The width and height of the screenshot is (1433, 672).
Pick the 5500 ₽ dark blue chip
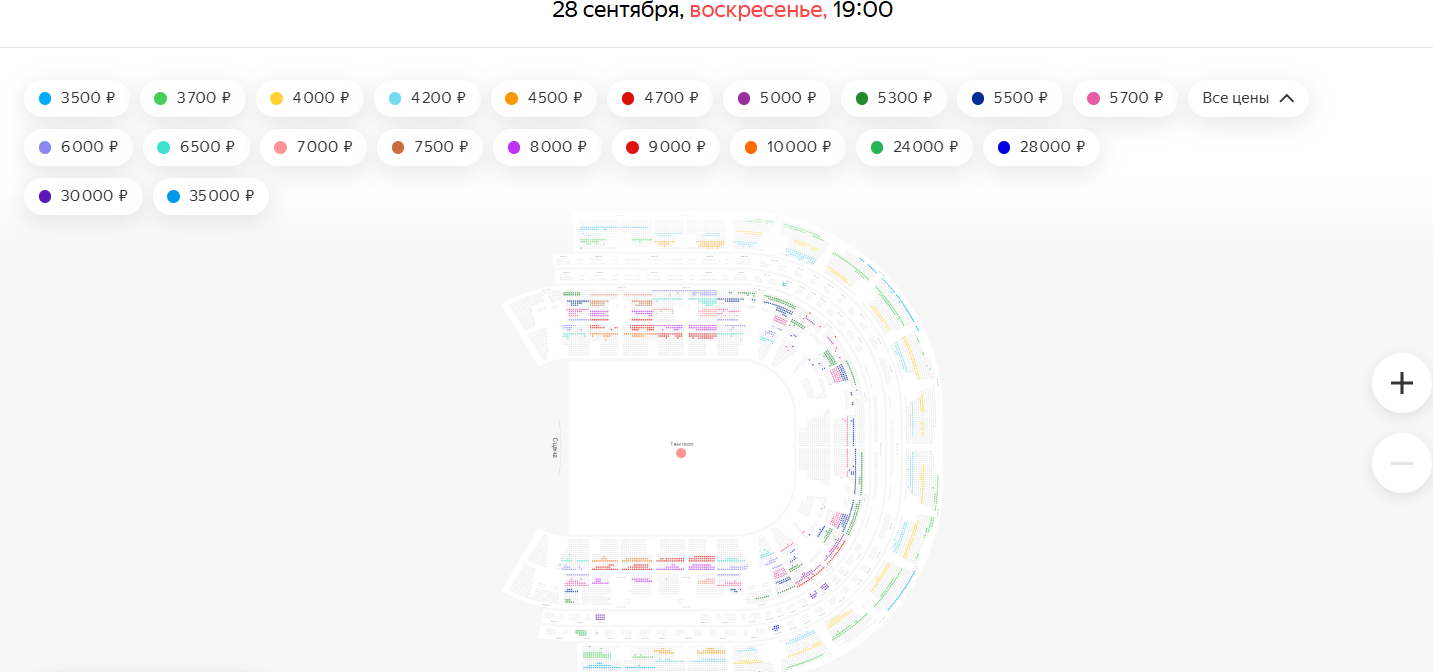[1010, 98]
